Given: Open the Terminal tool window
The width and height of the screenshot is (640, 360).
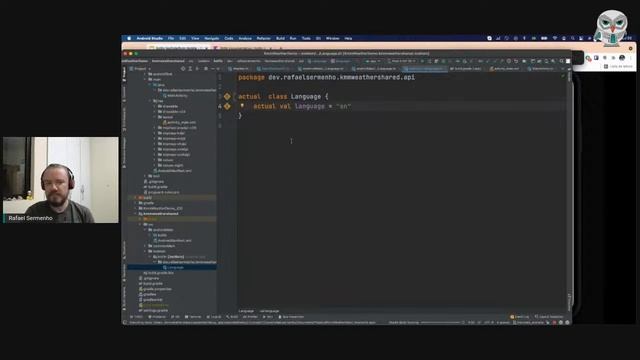Looking at the screenshot, I should (193, 317).
